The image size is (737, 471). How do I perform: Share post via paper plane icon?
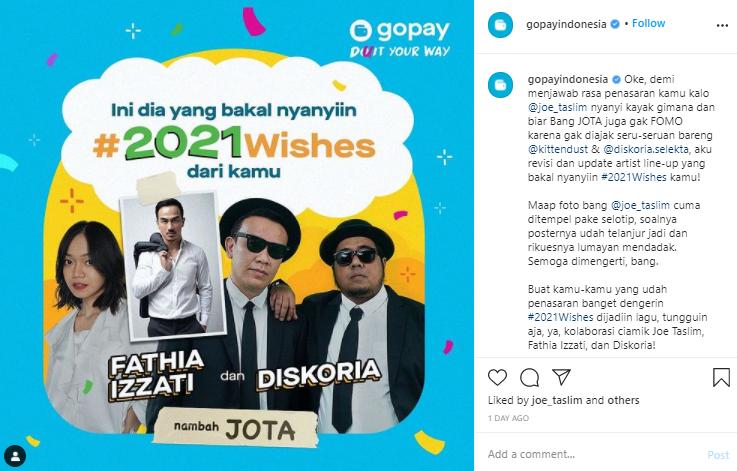pyautogui.click(x=561, y=377)
